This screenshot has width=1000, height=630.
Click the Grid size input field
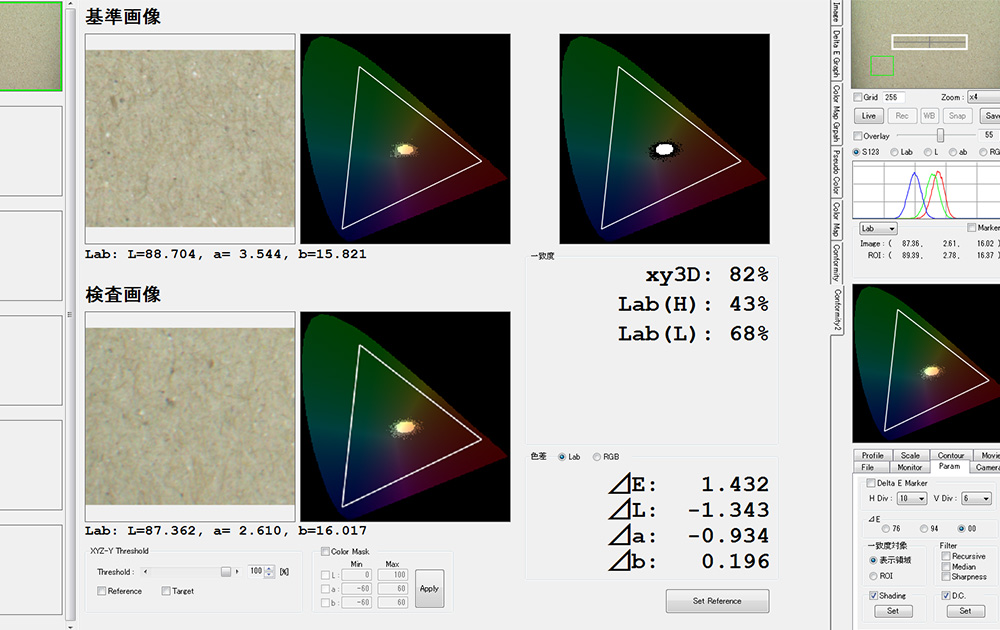click(893, 98)
